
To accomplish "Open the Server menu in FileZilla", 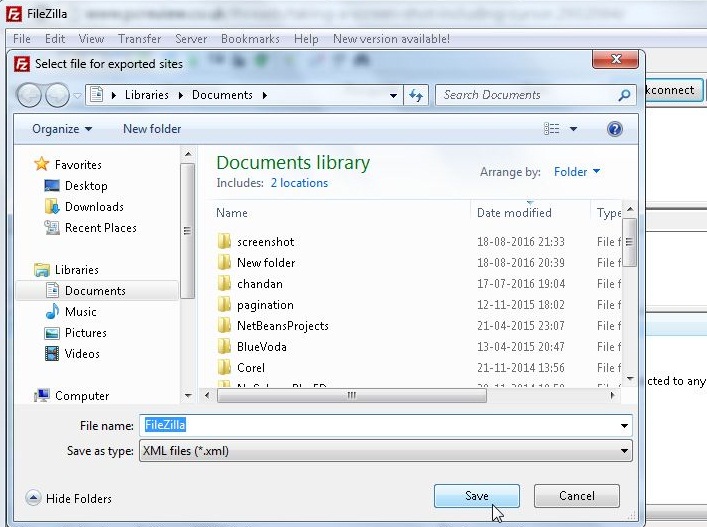I will click(x=191, y=39).
